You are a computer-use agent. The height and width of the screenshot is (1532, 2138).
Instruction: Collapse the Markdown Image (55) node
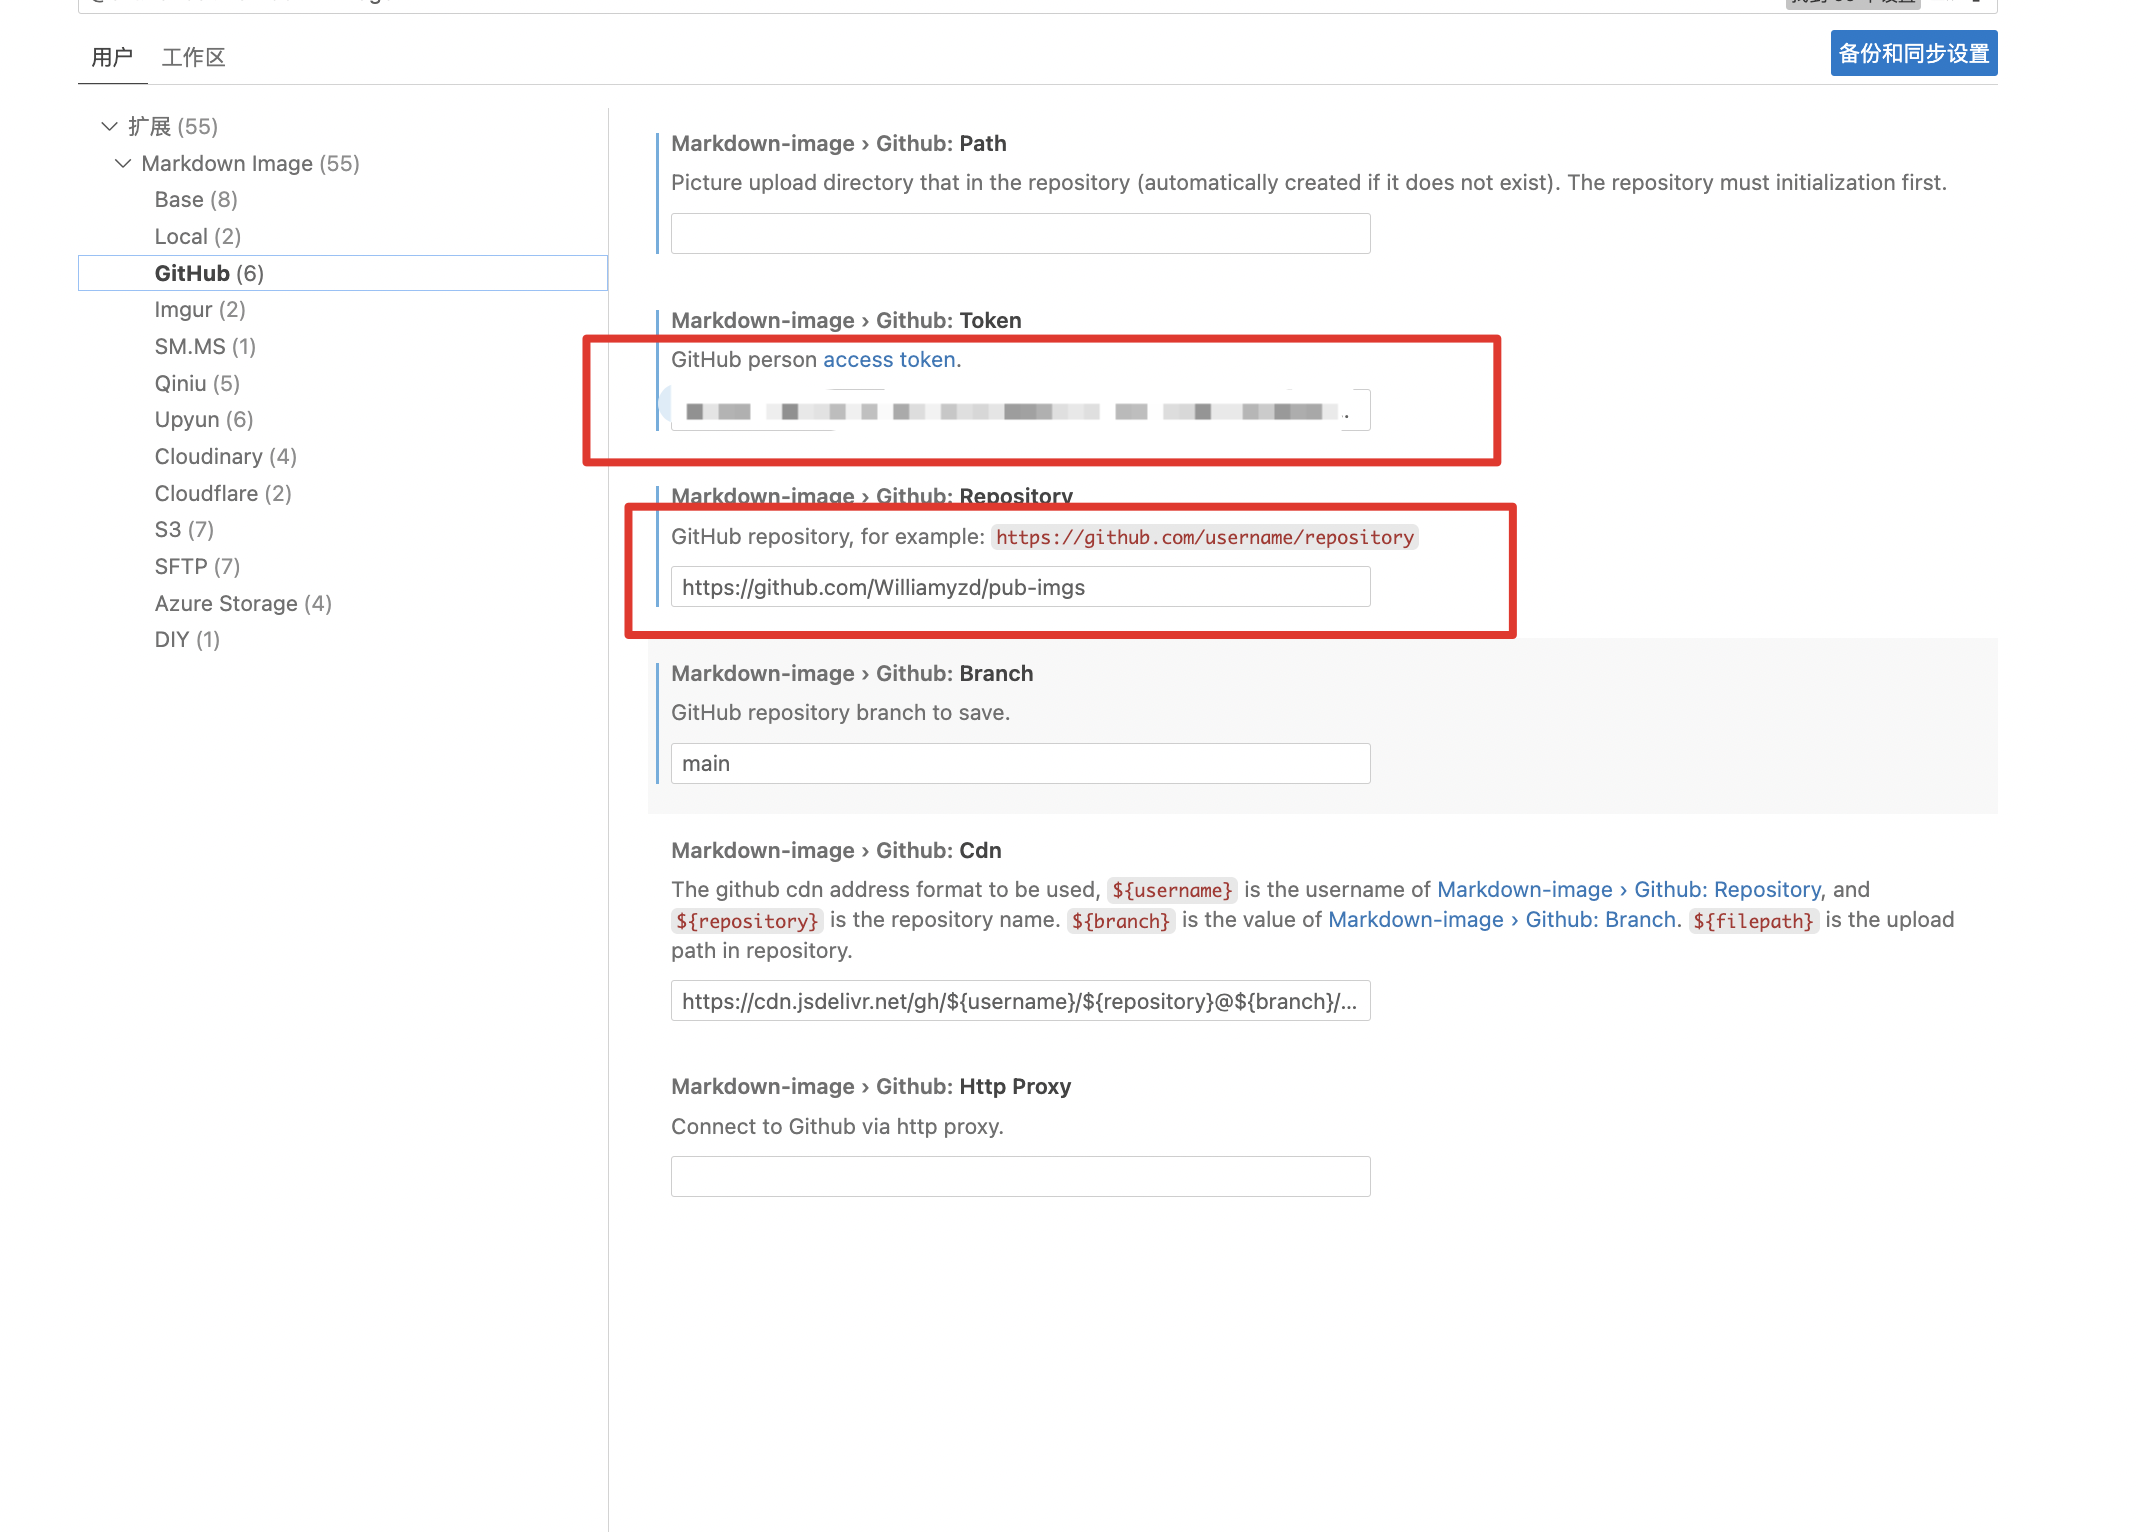click(x=123, y=163)
